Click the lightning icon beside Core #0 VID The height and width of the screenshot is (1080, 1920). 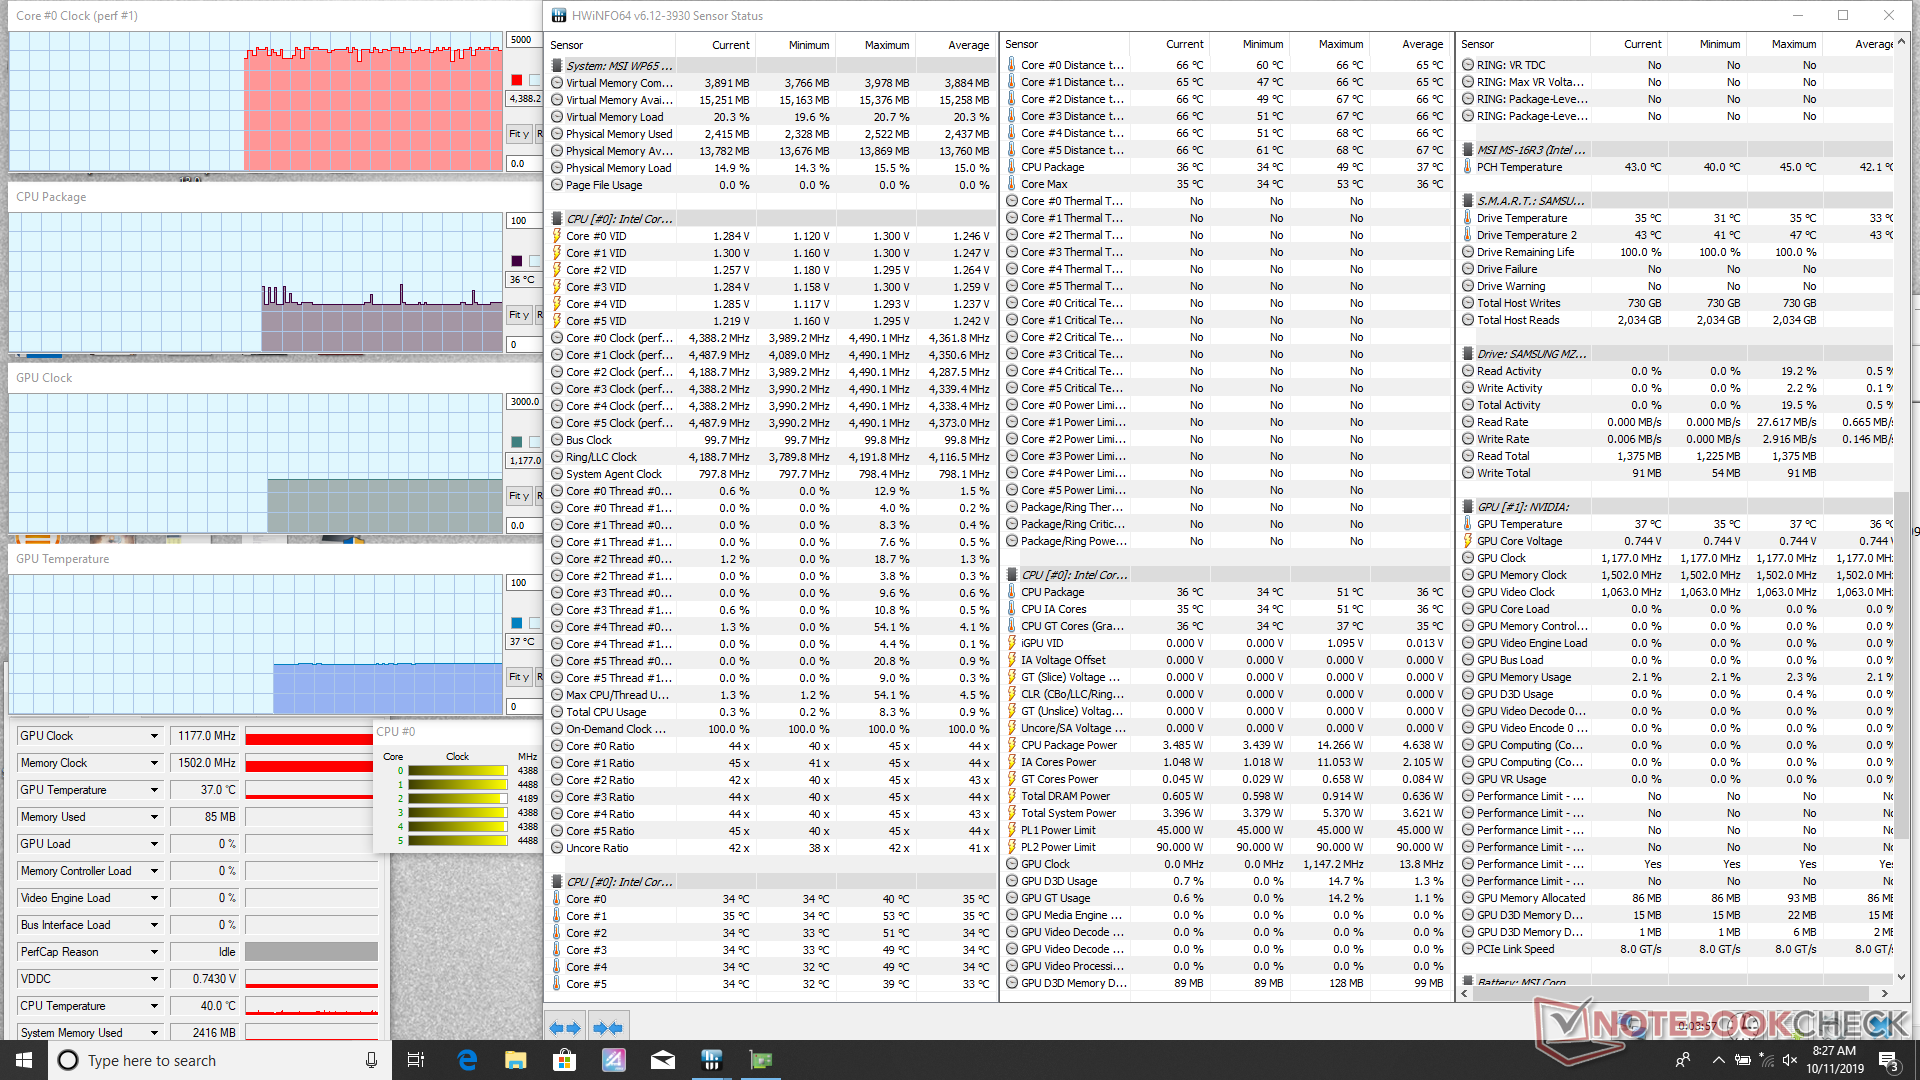click(x=557, y=236)
